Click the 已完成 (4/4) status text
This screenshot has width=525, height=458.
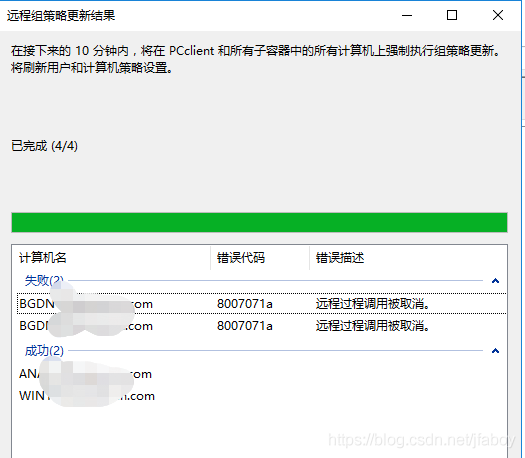click(45, 146)
